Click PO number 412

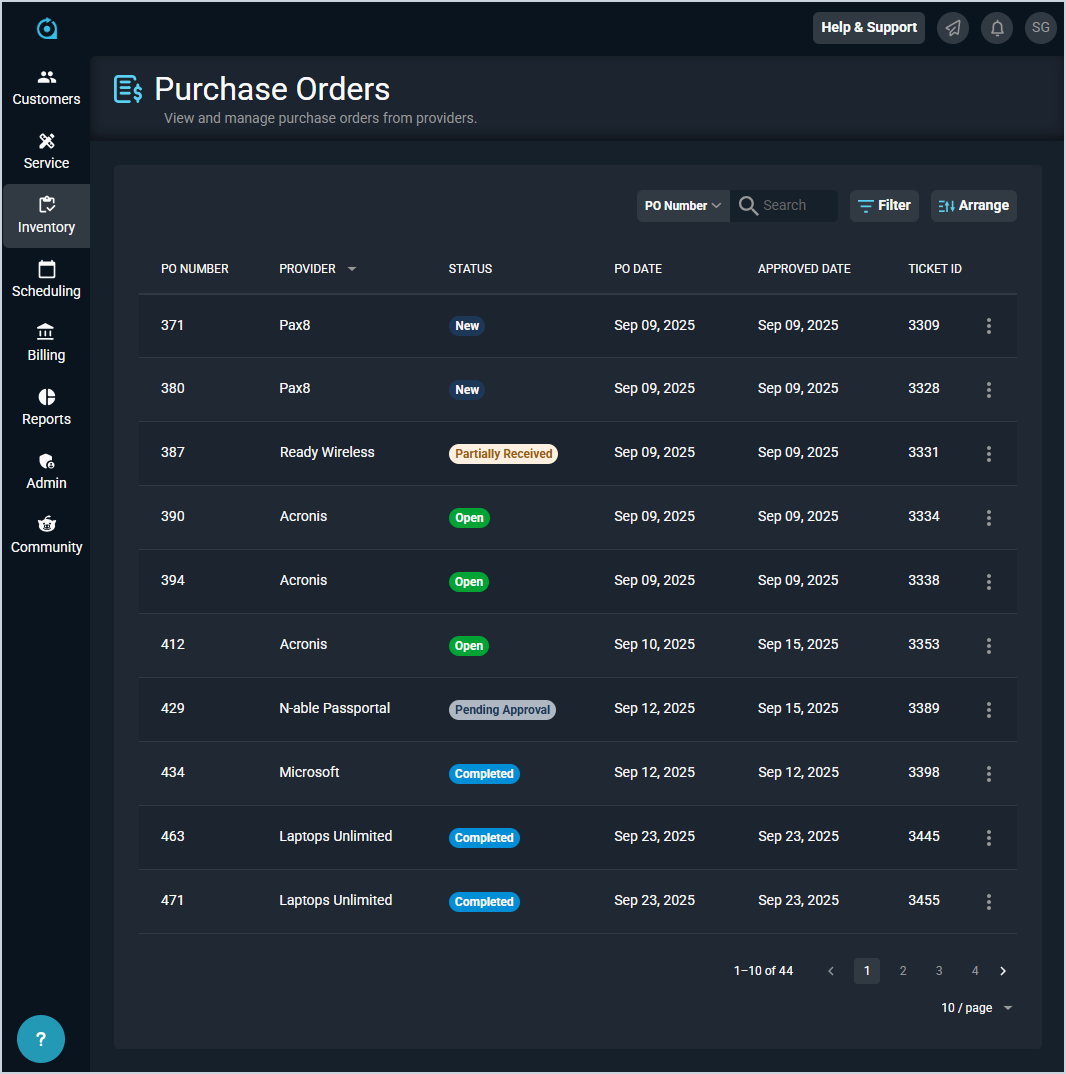[173, 645]
